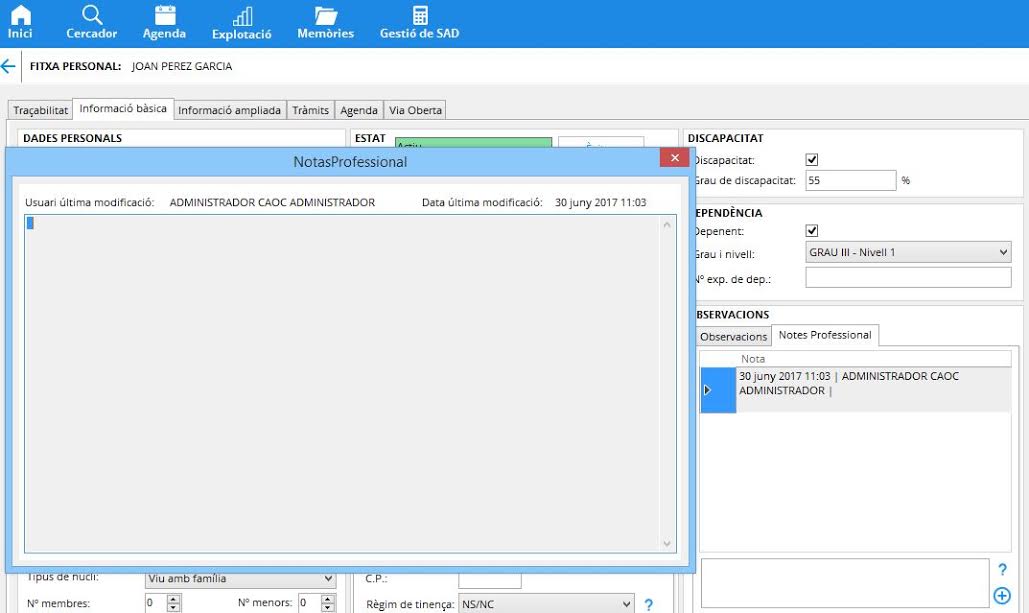Click help question mark near notes box

pyautogui.click(x=1002, y=570)
